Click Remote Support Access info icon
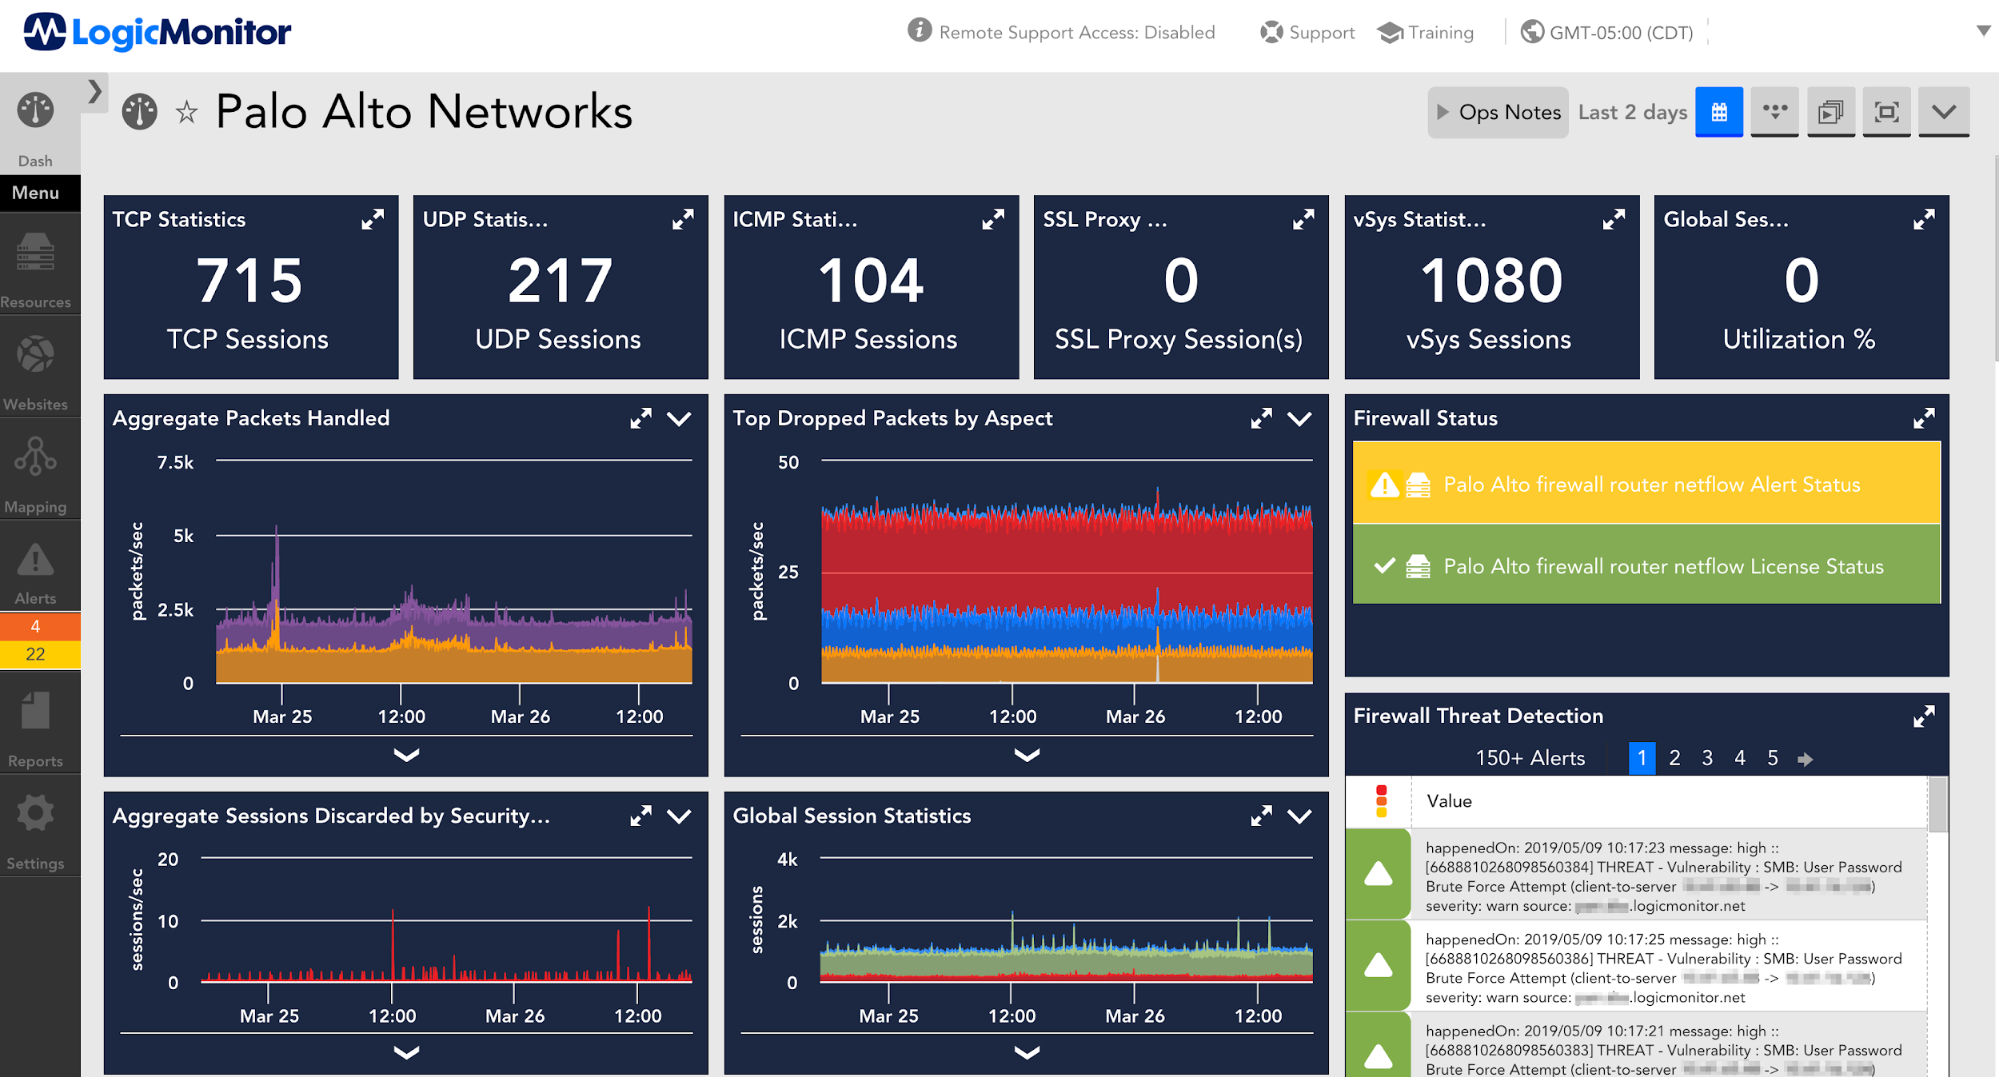 click(919, 31)
